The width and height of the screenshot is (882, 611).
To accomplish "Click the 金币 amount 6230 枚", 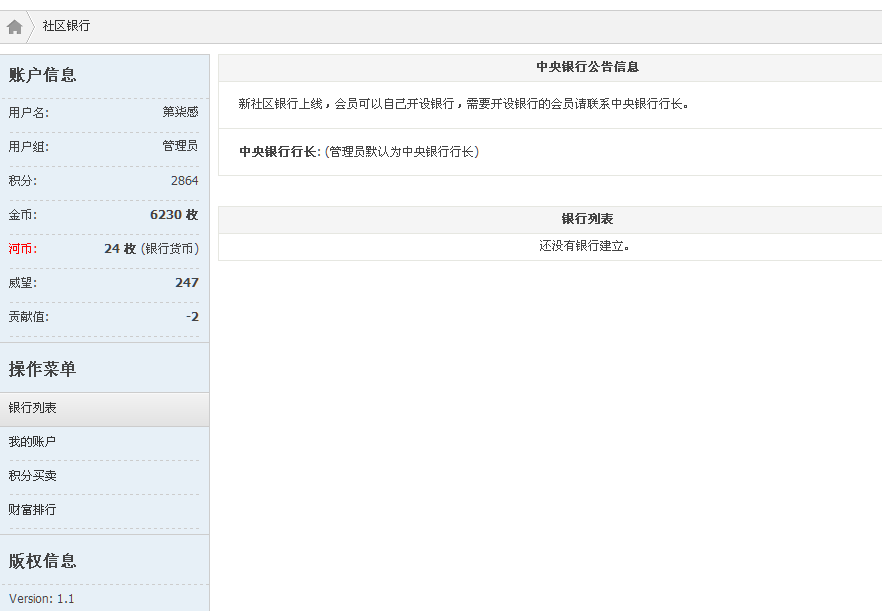I will click(x=174, y=214).
